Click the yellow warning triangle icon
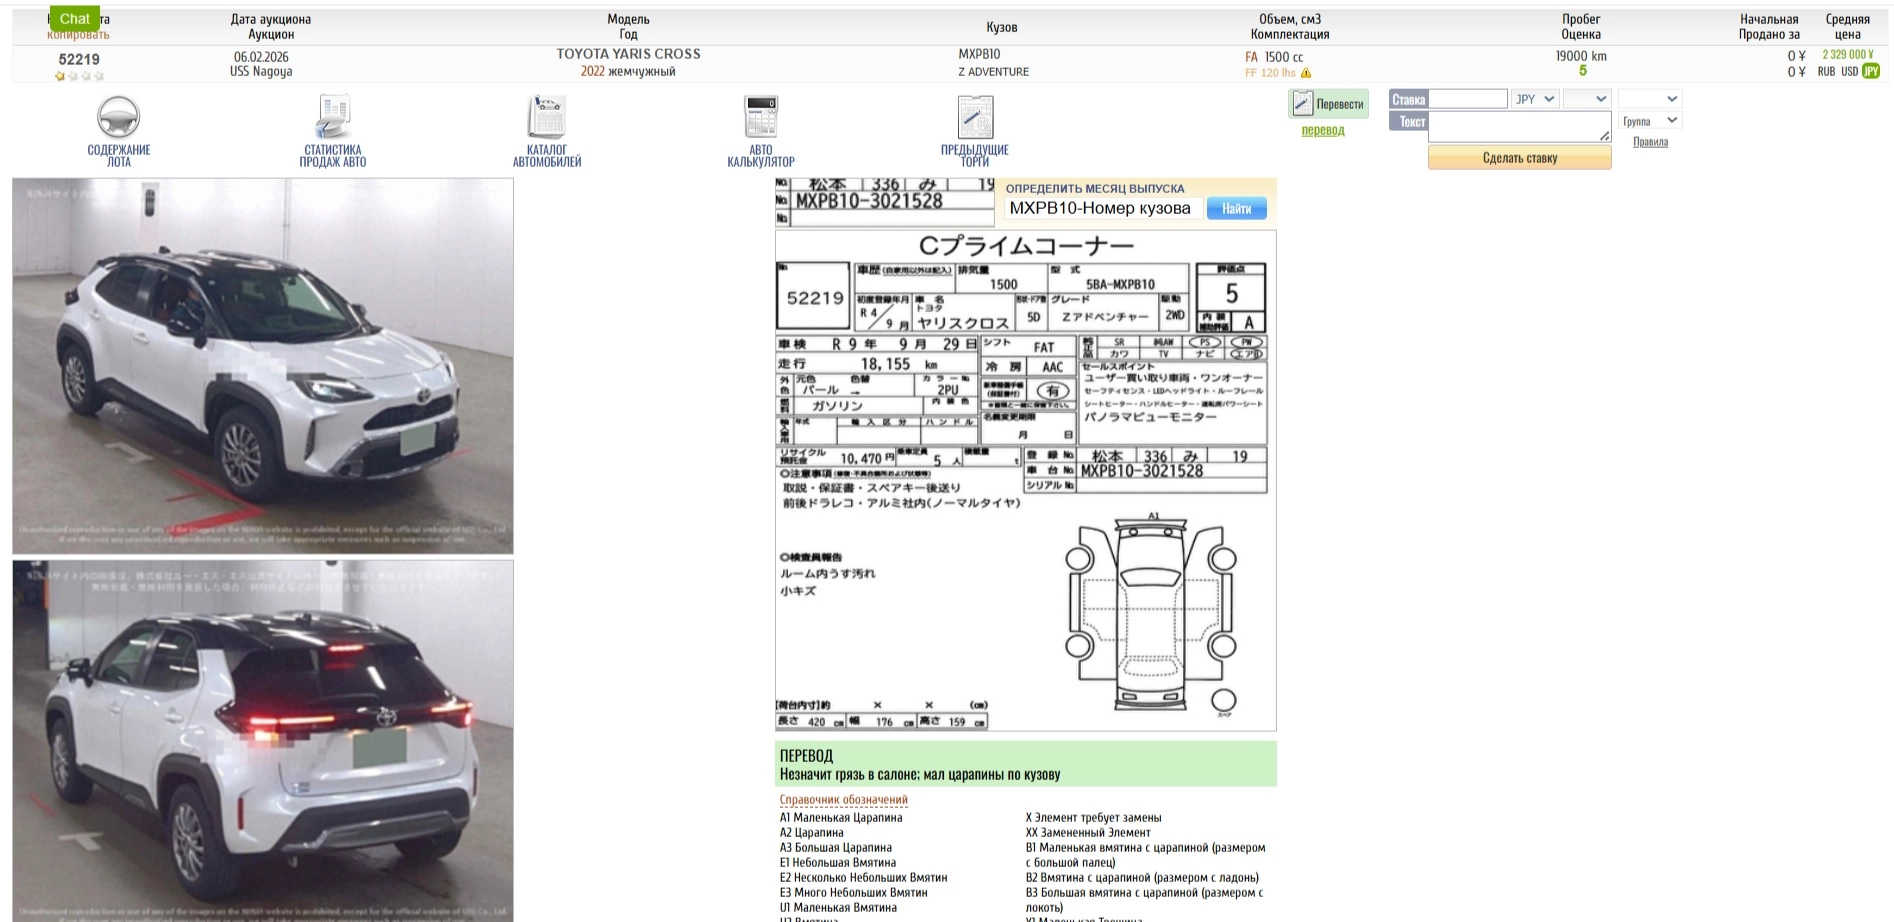1894x922 pixels. tap(1306, 73)
